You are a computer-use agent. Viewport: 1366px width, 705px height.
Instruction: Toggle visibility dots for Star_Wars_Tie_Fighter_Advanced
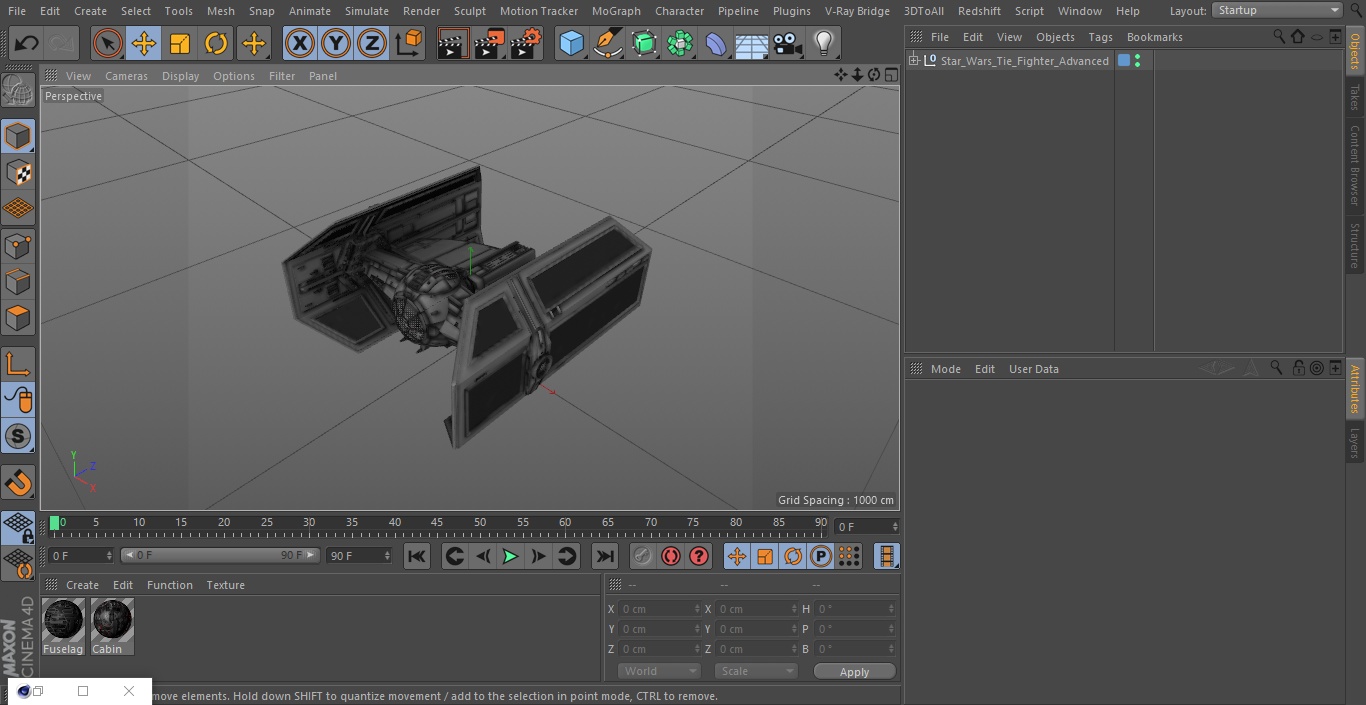(x=1137, y=61)
